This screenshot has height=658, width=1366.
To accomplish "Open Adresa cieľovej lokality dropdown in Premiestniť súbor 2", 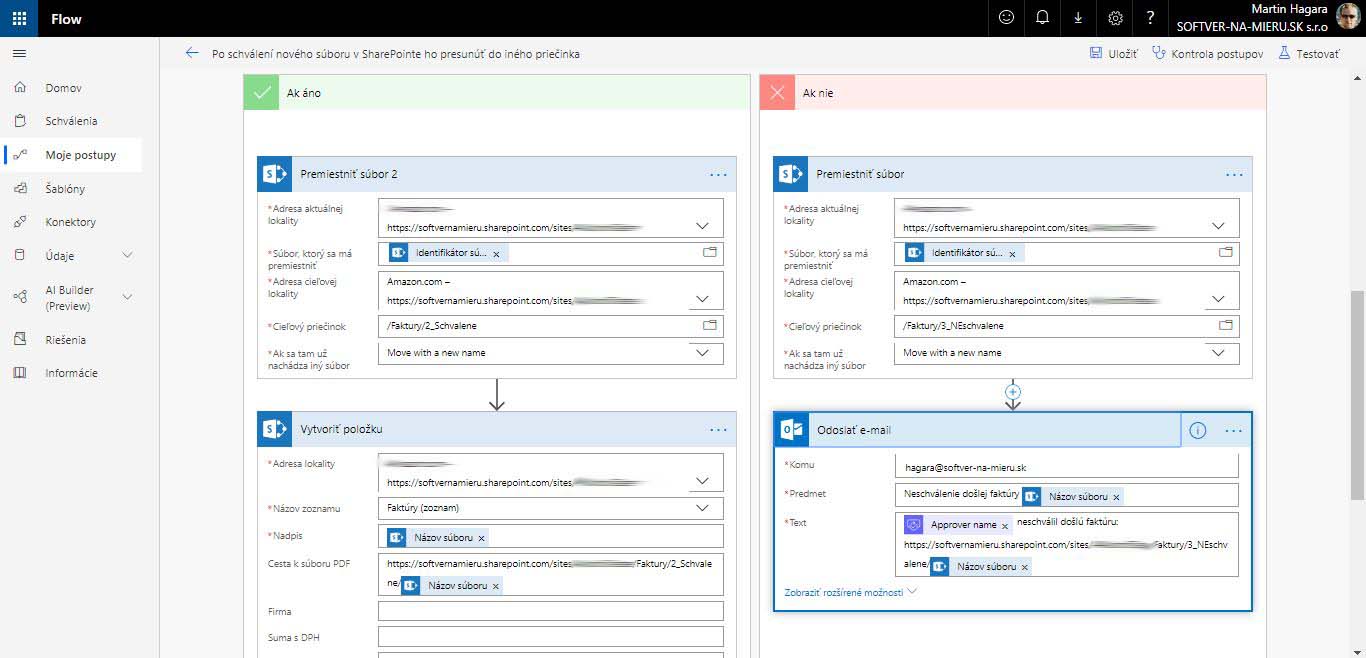I will point(702,299).
